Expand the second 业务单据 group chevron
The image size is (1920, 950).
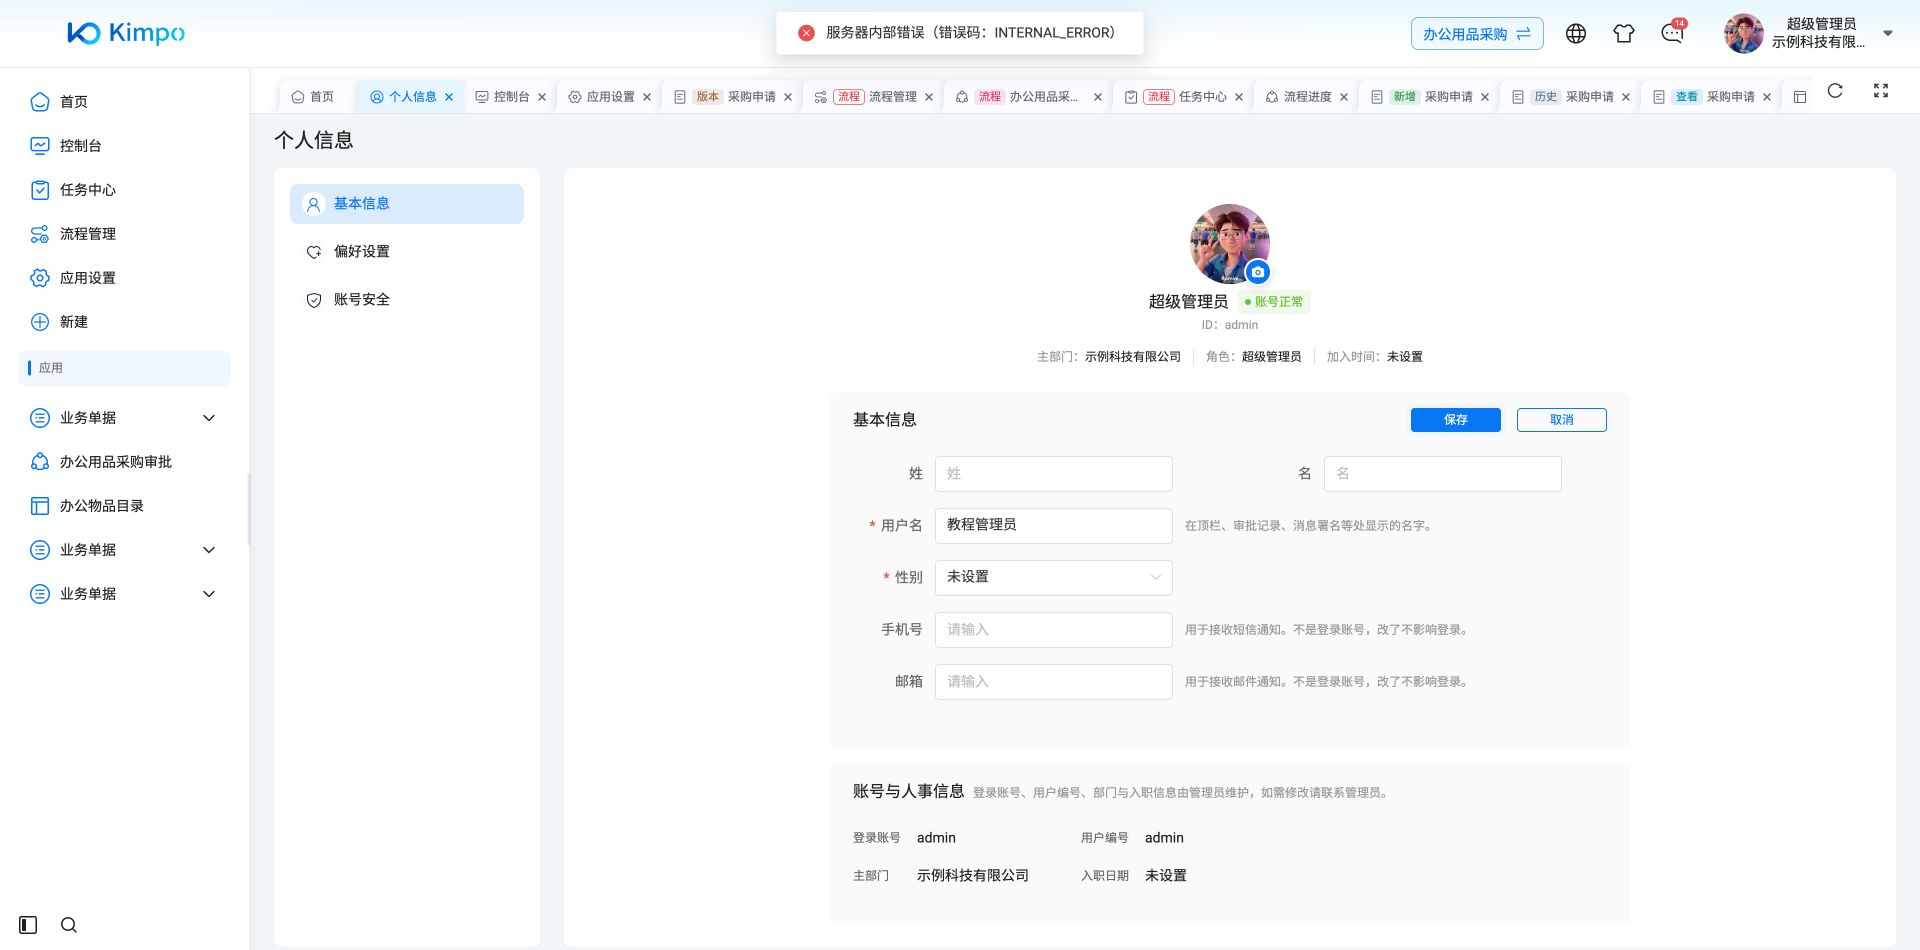[209, 550]
